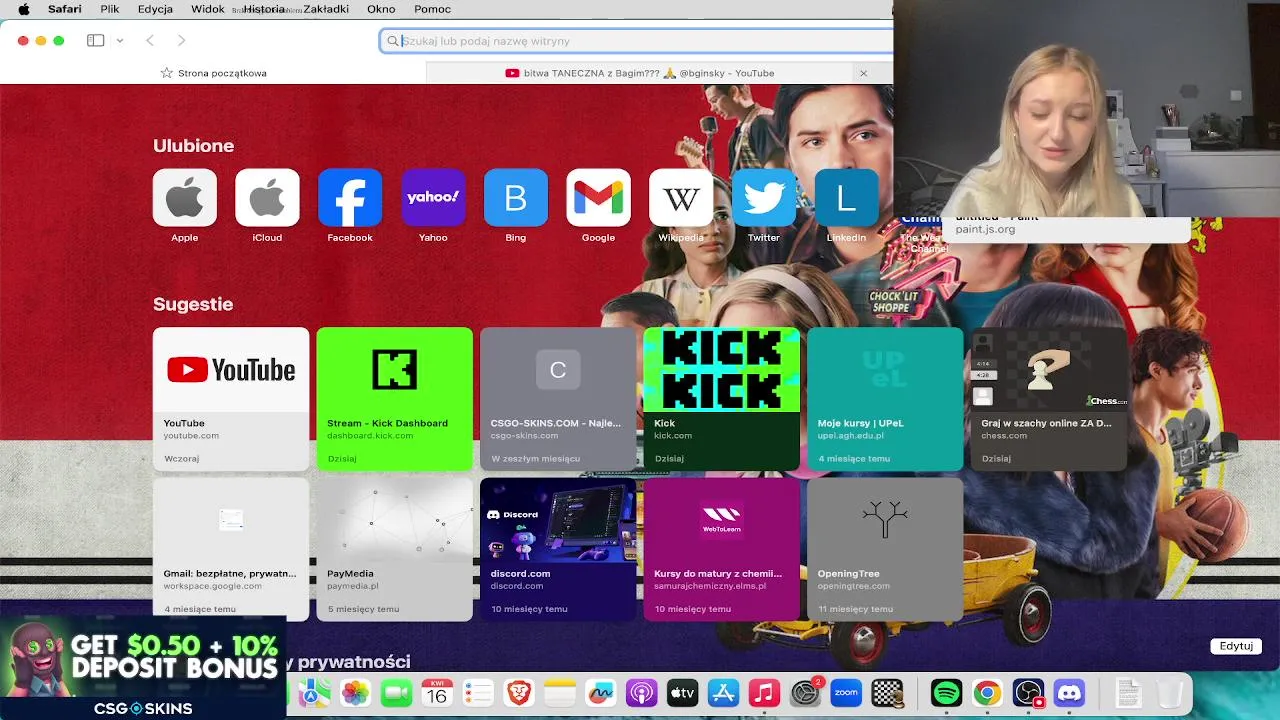The image size is (1280, 720).
Task: Open the OpeningTree suggestion tile
Action: coord(885,549)
